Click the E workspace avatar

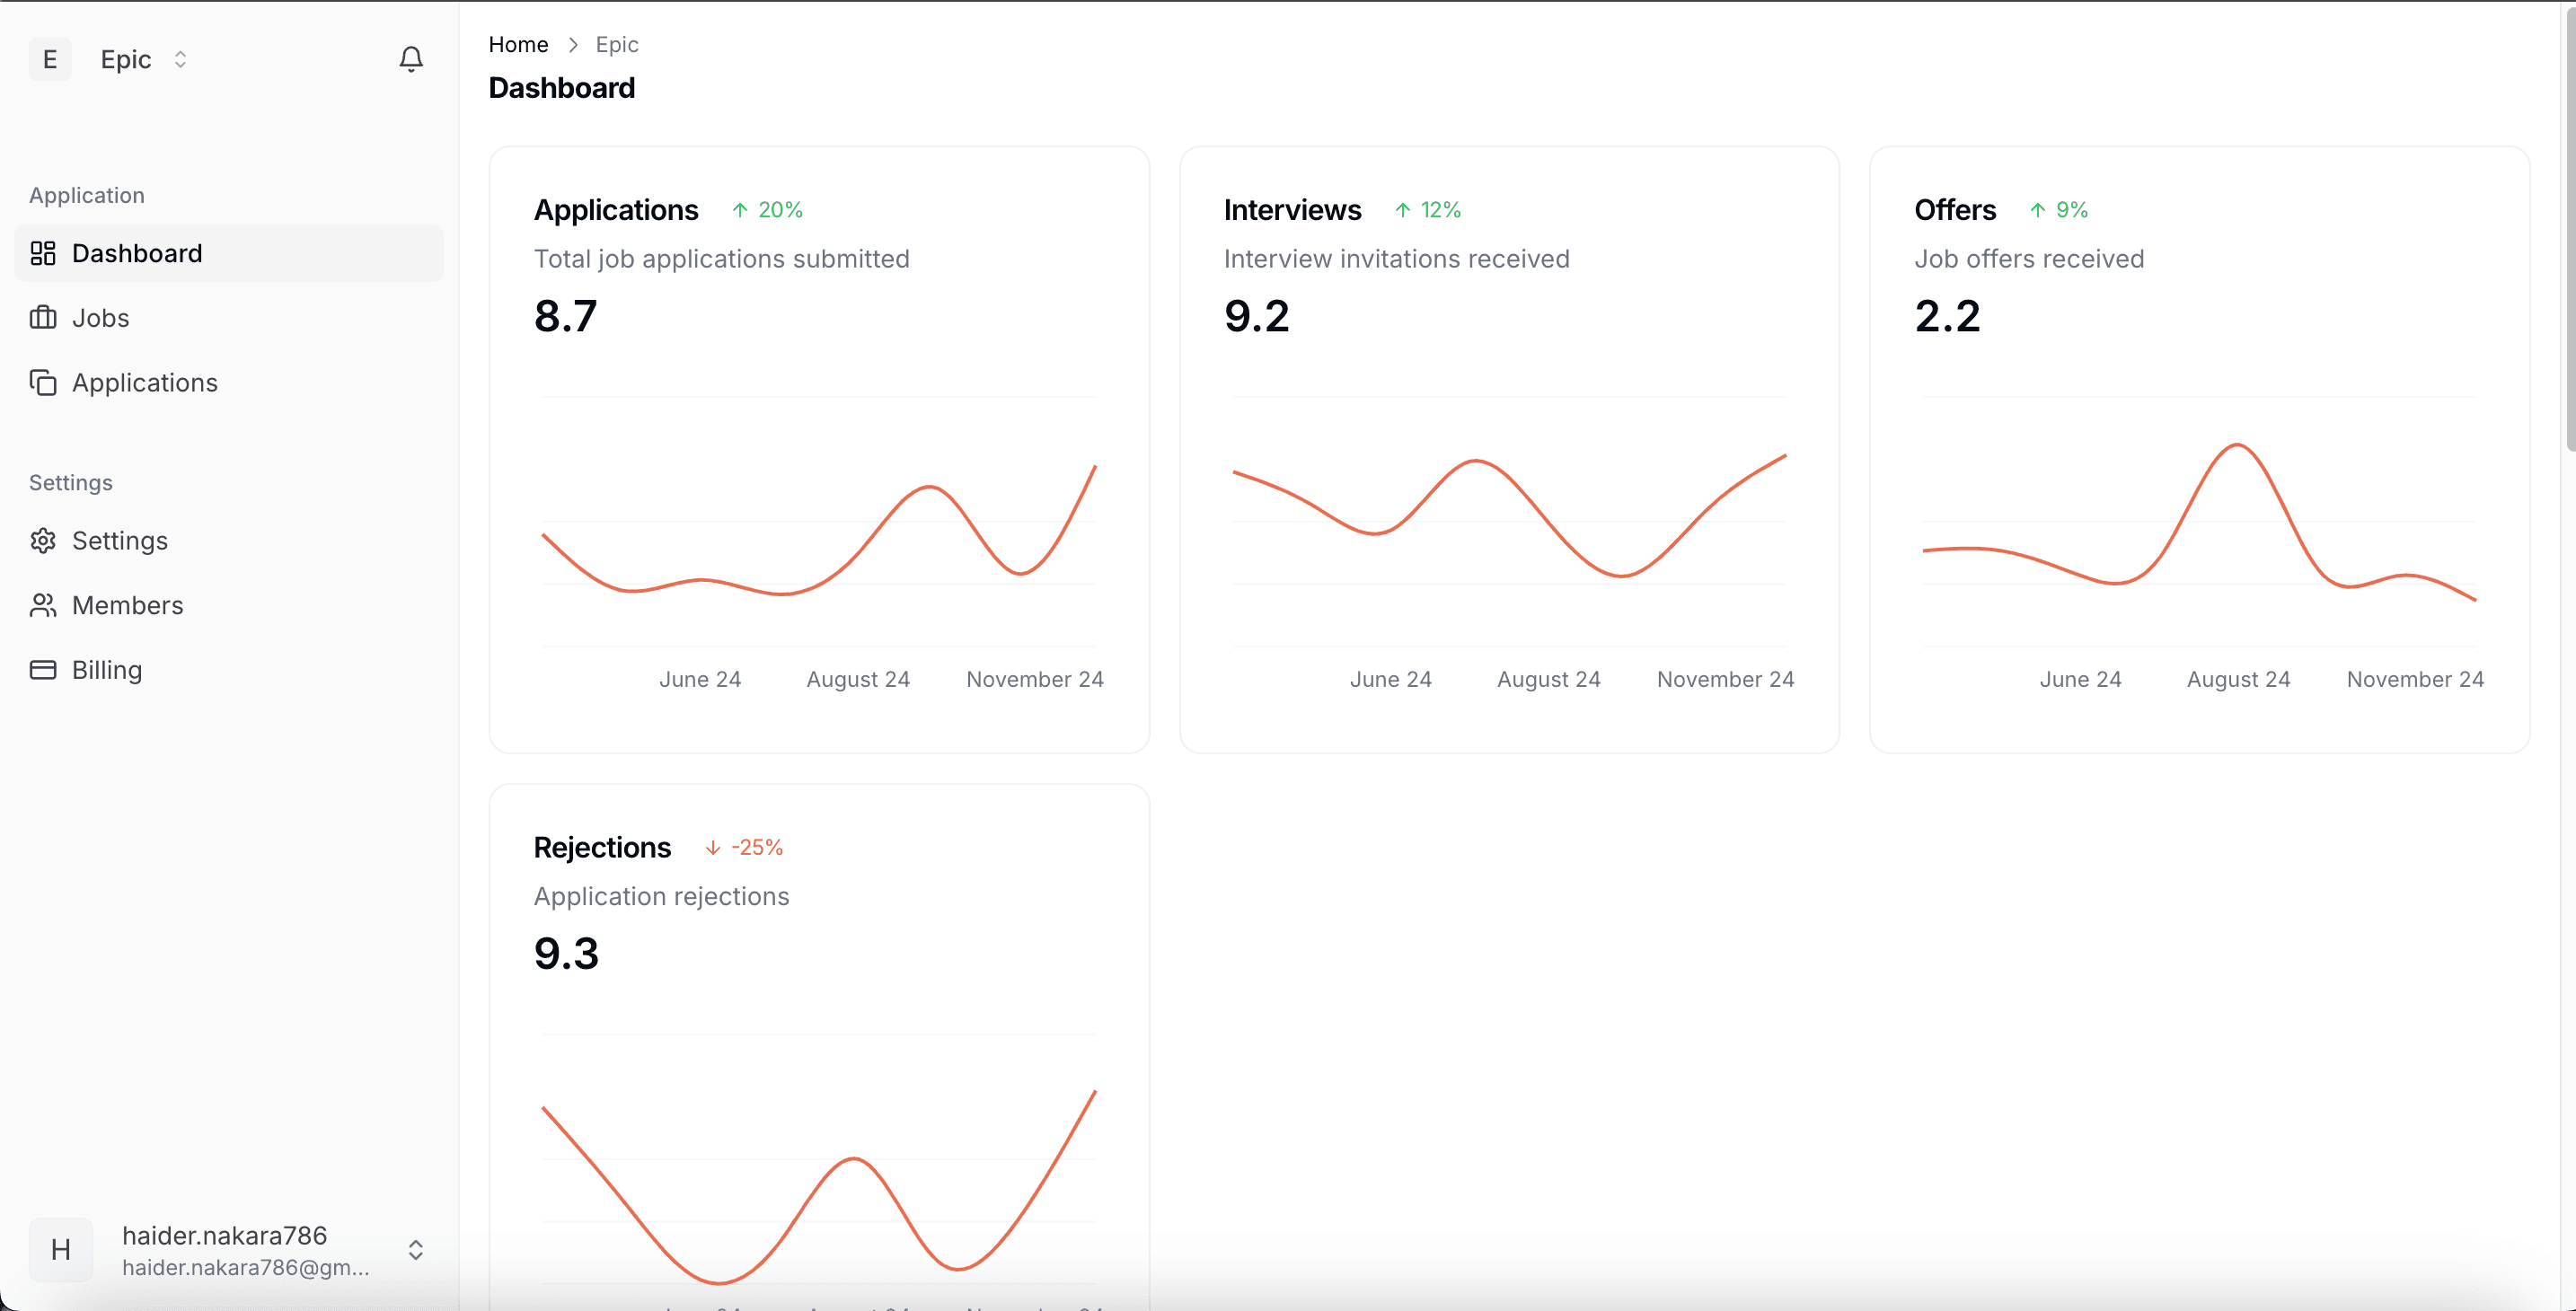pos(50,59)
